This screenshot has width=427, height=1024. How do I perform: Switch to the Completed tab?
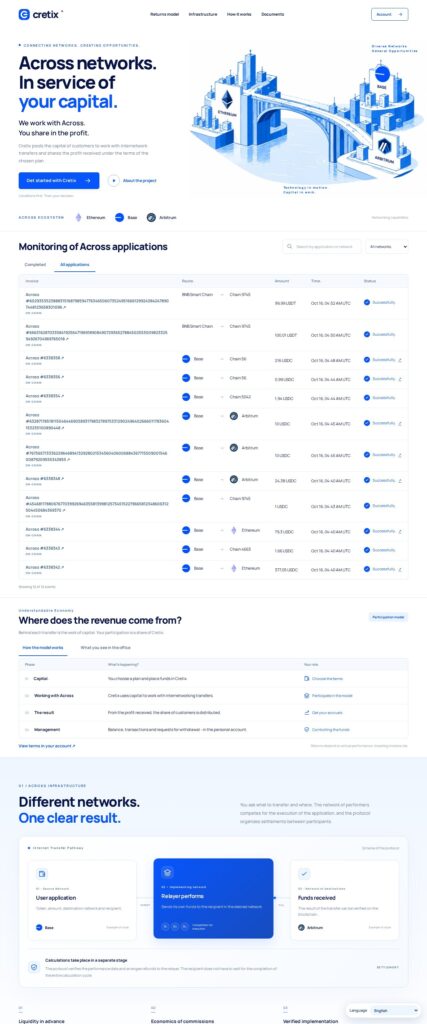pos(35,264)
